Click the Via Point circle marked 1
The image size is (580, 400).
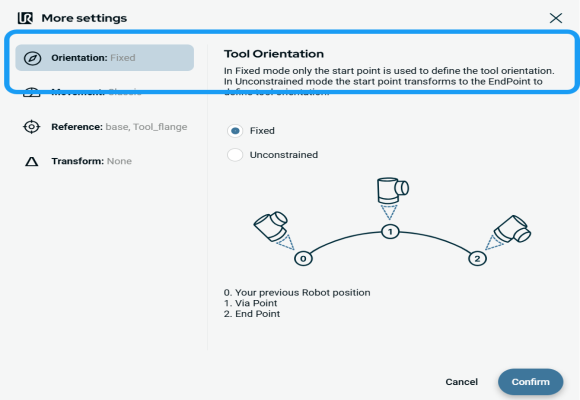pyautogui.click(x=390, y=232)
